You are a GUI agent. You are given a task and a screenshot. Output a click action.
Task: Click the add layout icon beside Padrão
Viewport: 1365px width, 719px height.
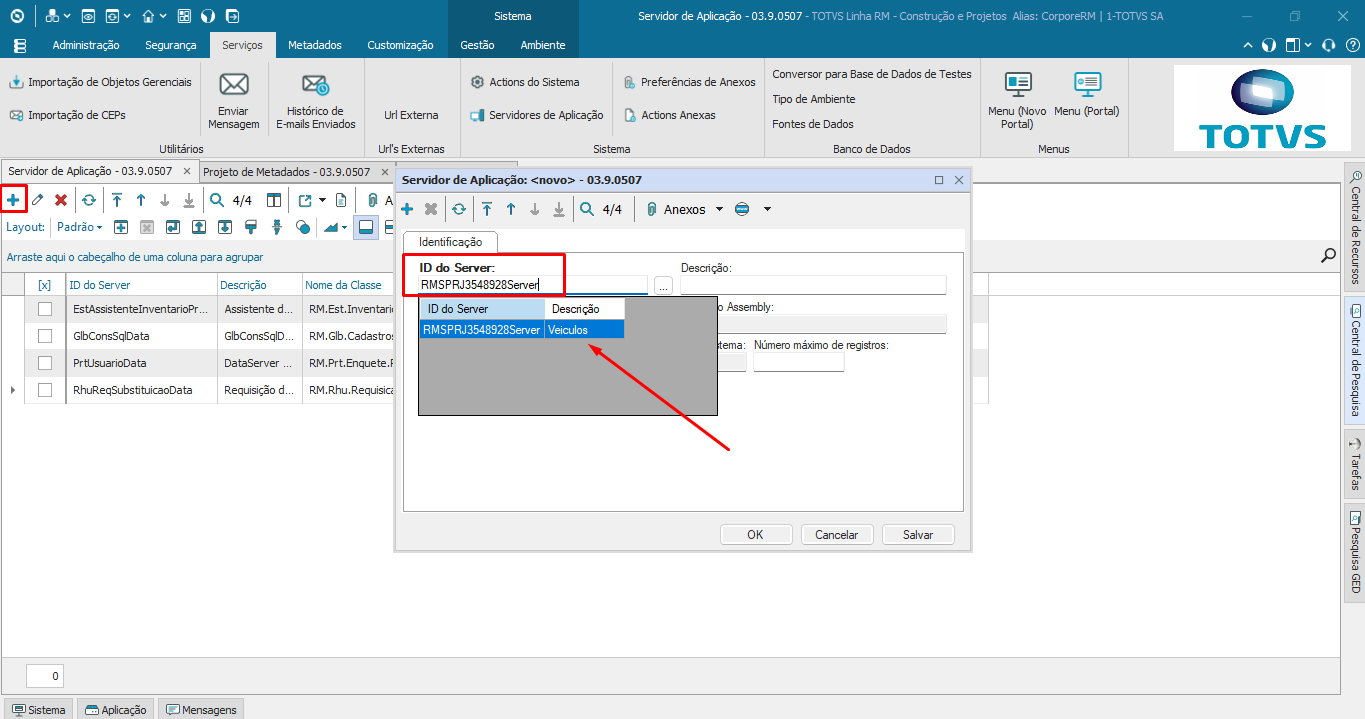(121, 227)
